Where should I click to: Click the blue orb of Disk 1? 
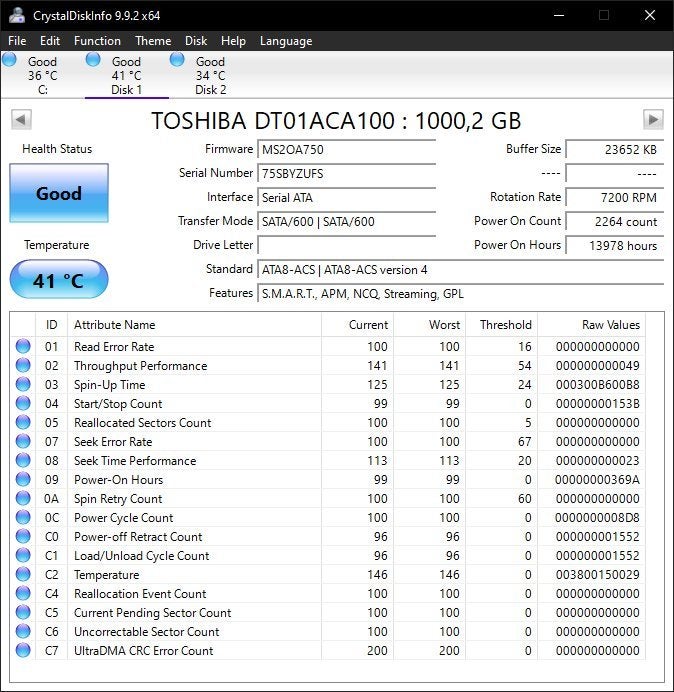click(x=93, y=59)
